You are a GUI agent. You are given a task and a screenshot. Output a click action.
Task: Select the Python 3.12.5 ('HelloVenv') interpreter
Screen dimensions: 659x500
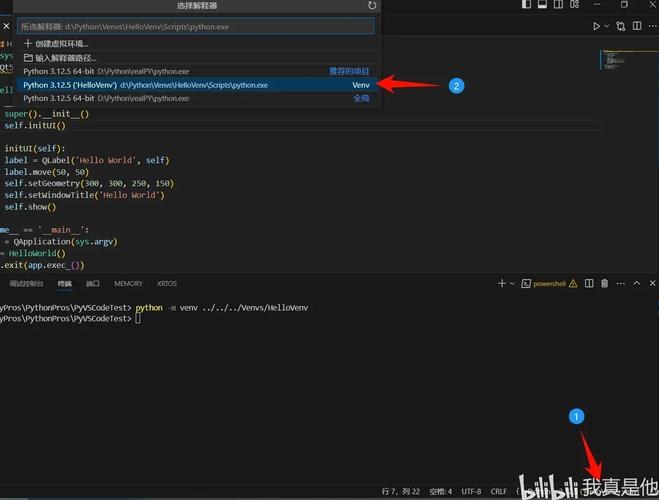point(195,85)
